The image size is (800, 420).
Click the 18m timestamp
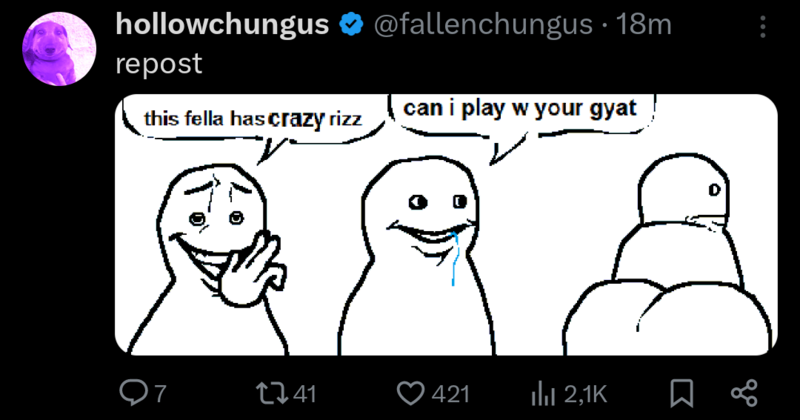click(643, 24)
